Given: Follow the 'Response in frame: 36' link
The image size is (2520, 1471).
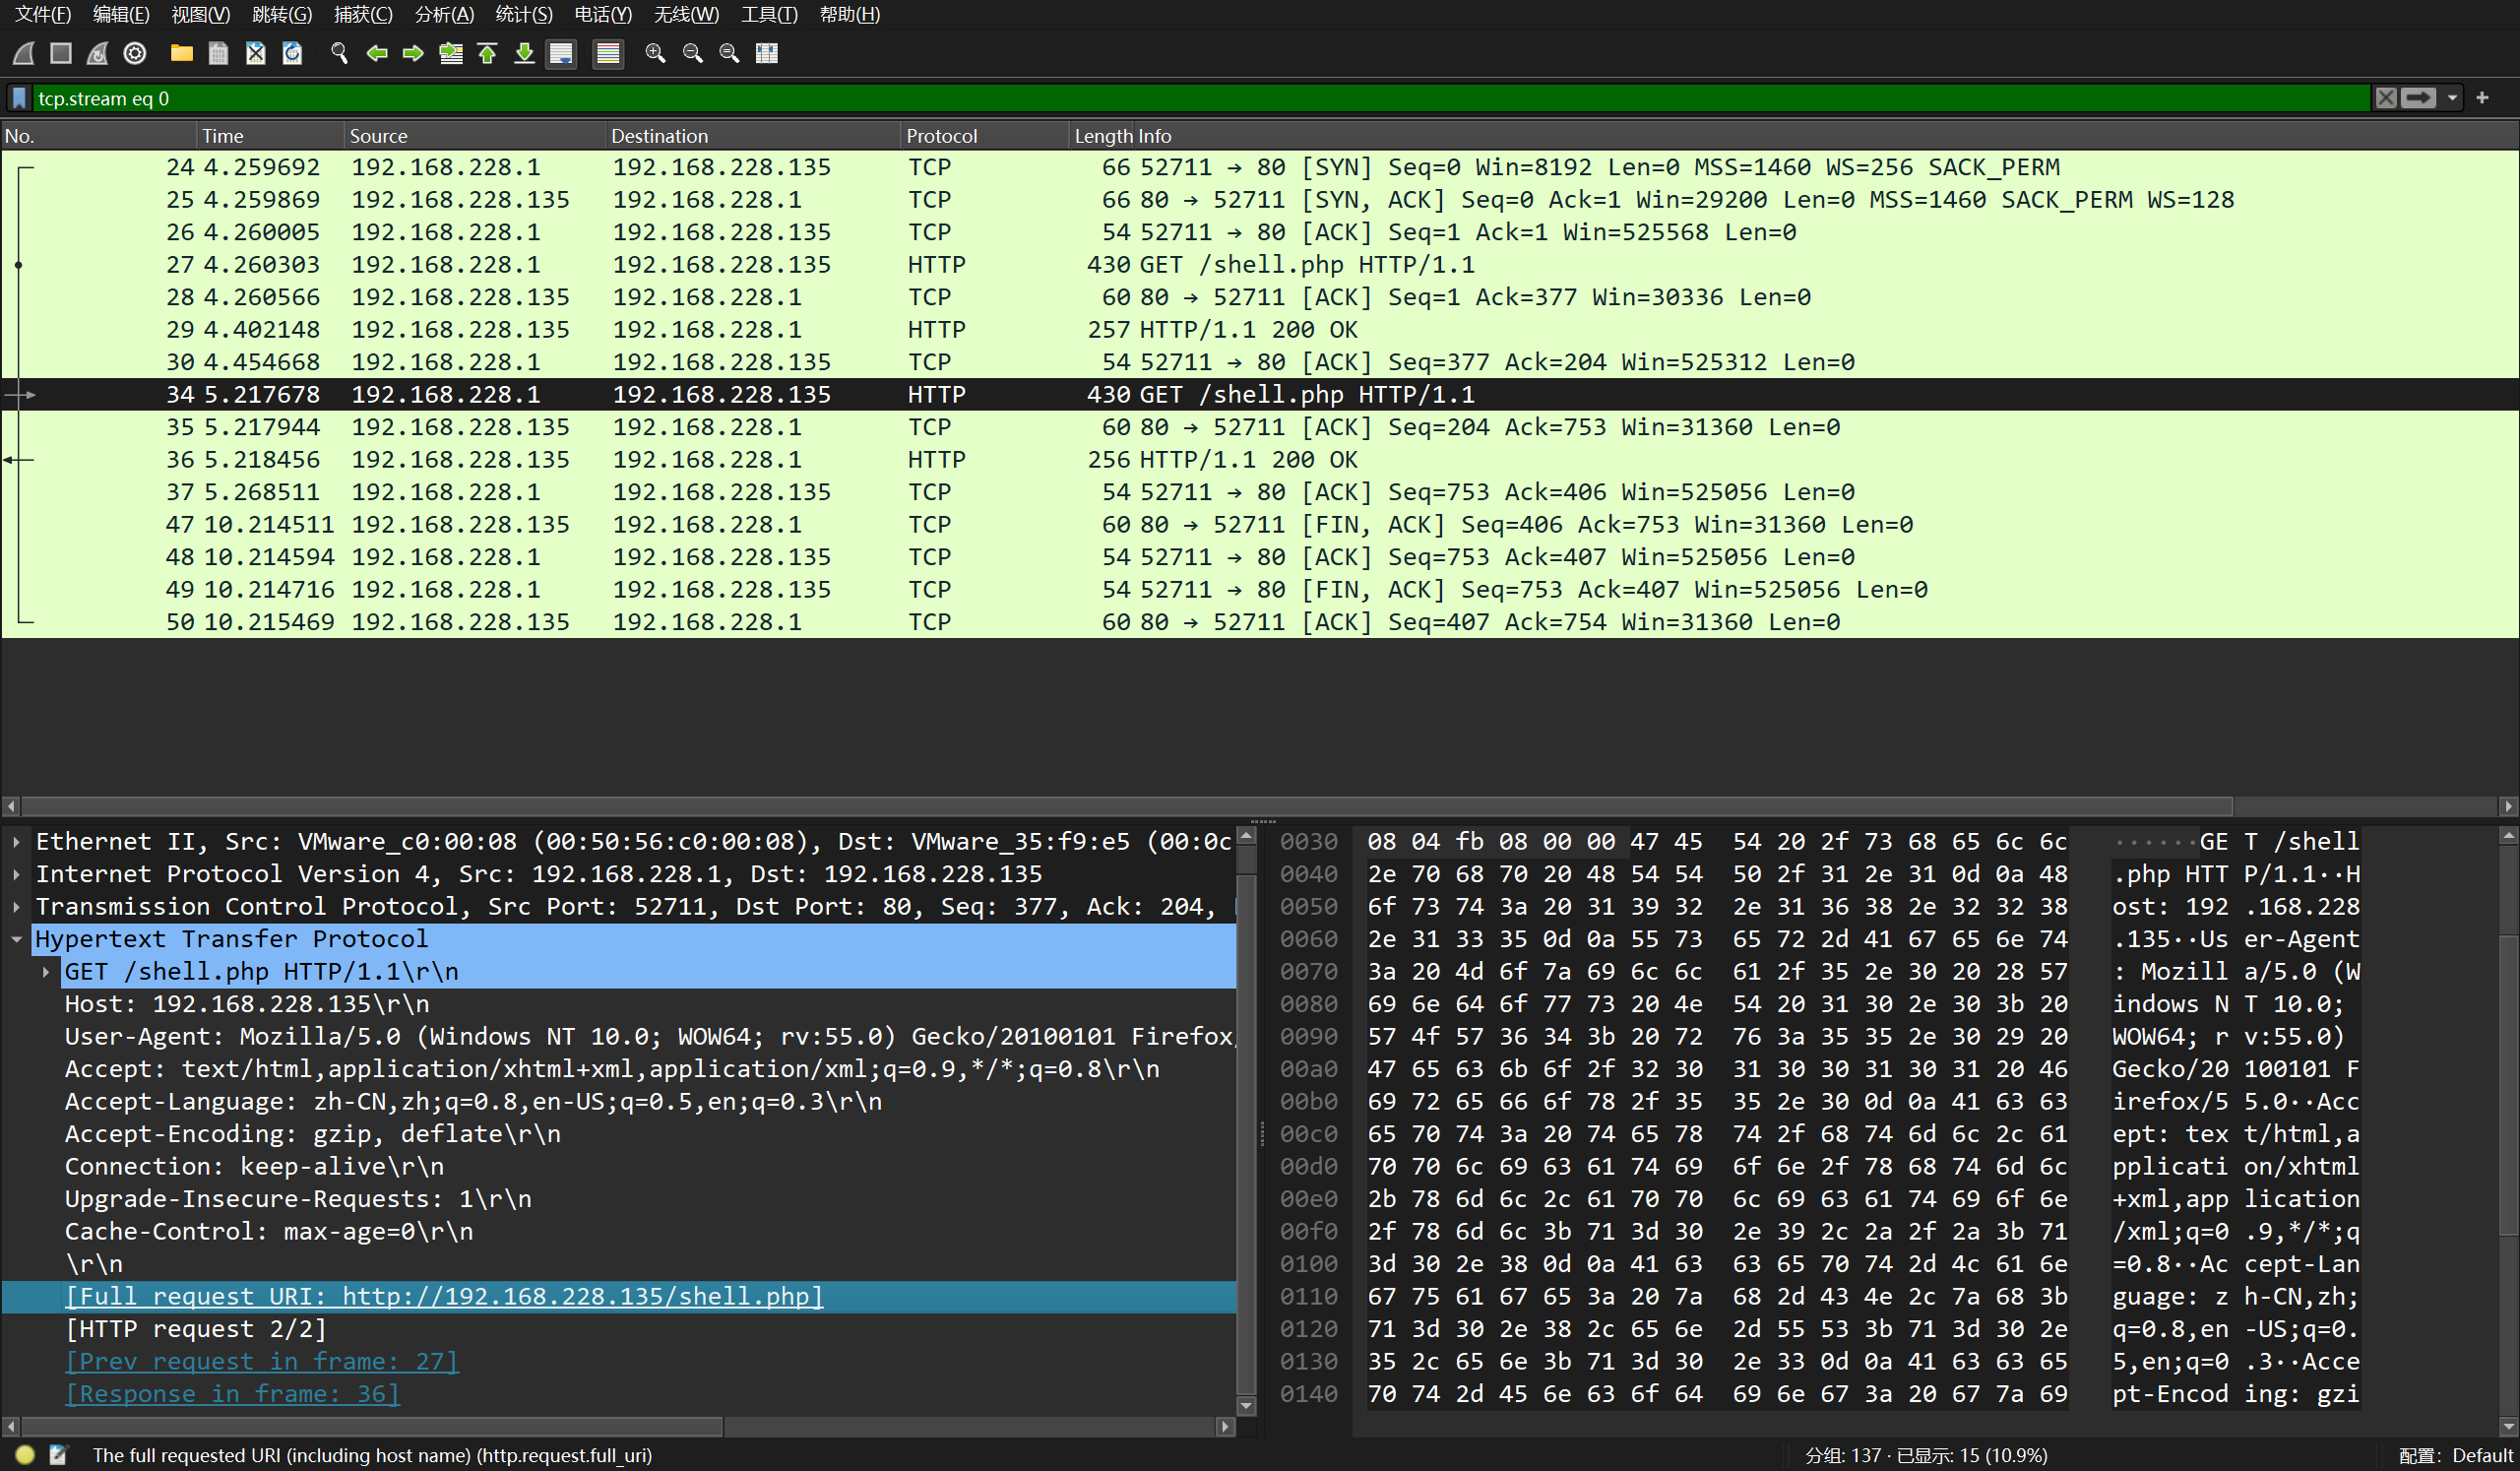Looking at the screenshot, I should coord(232,1393).
